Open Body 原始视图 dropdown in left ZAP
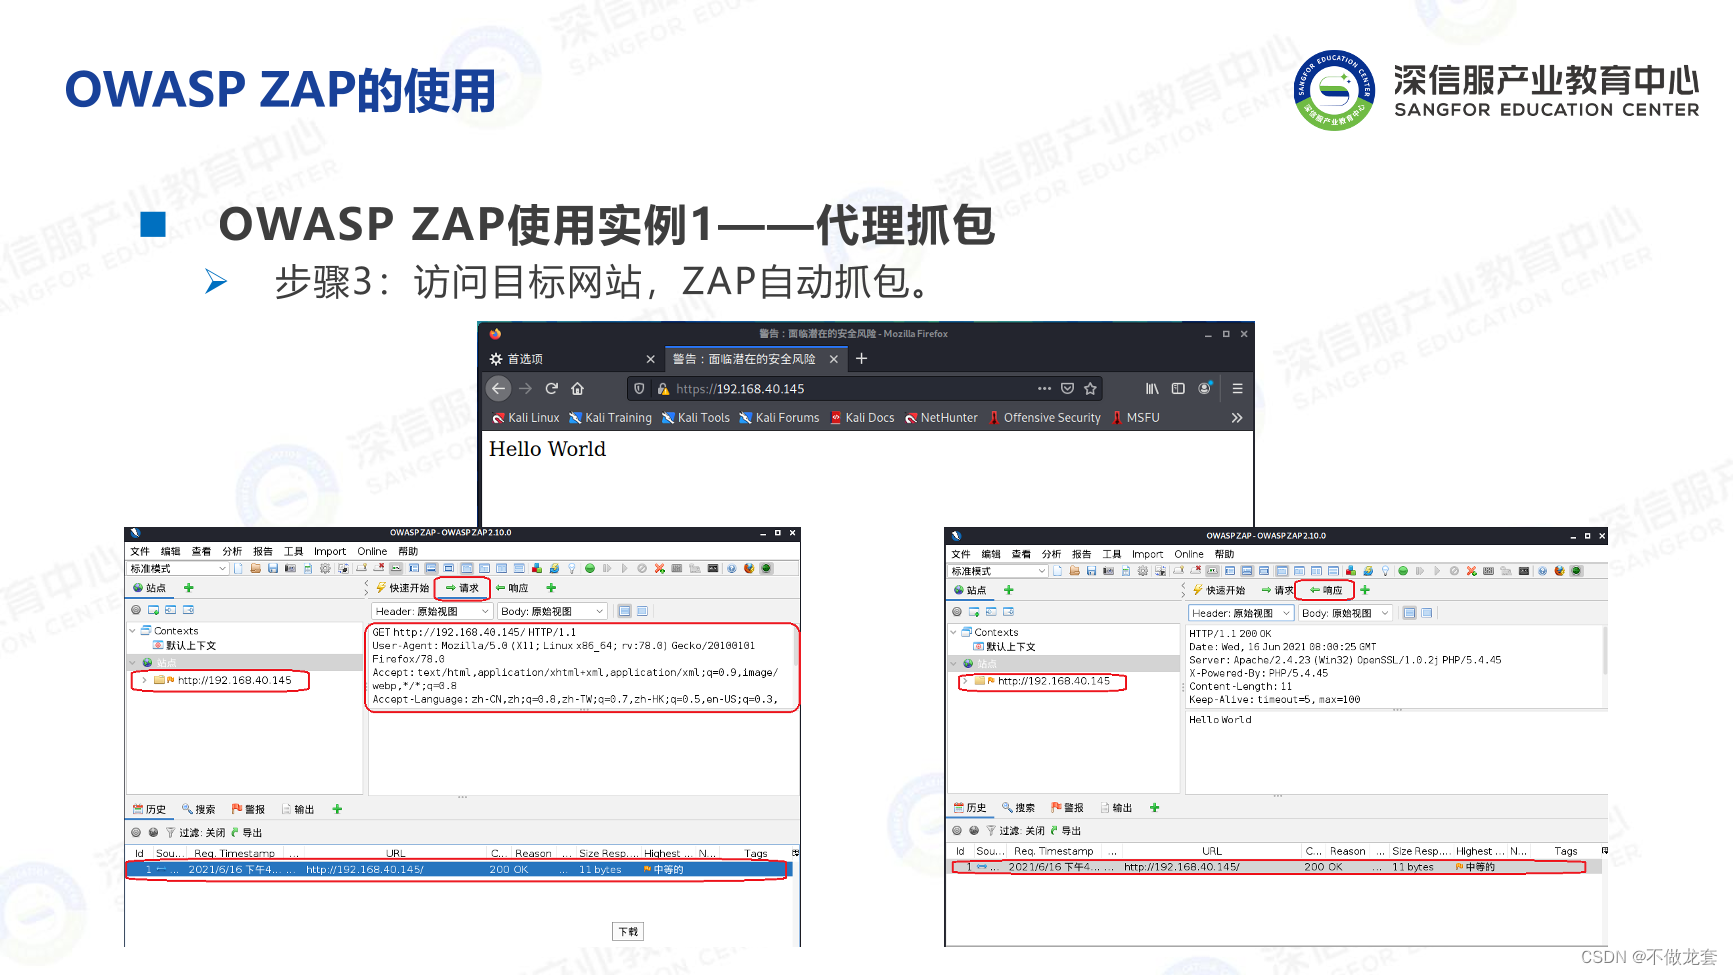1733x975 pixels. coord(552,611)
